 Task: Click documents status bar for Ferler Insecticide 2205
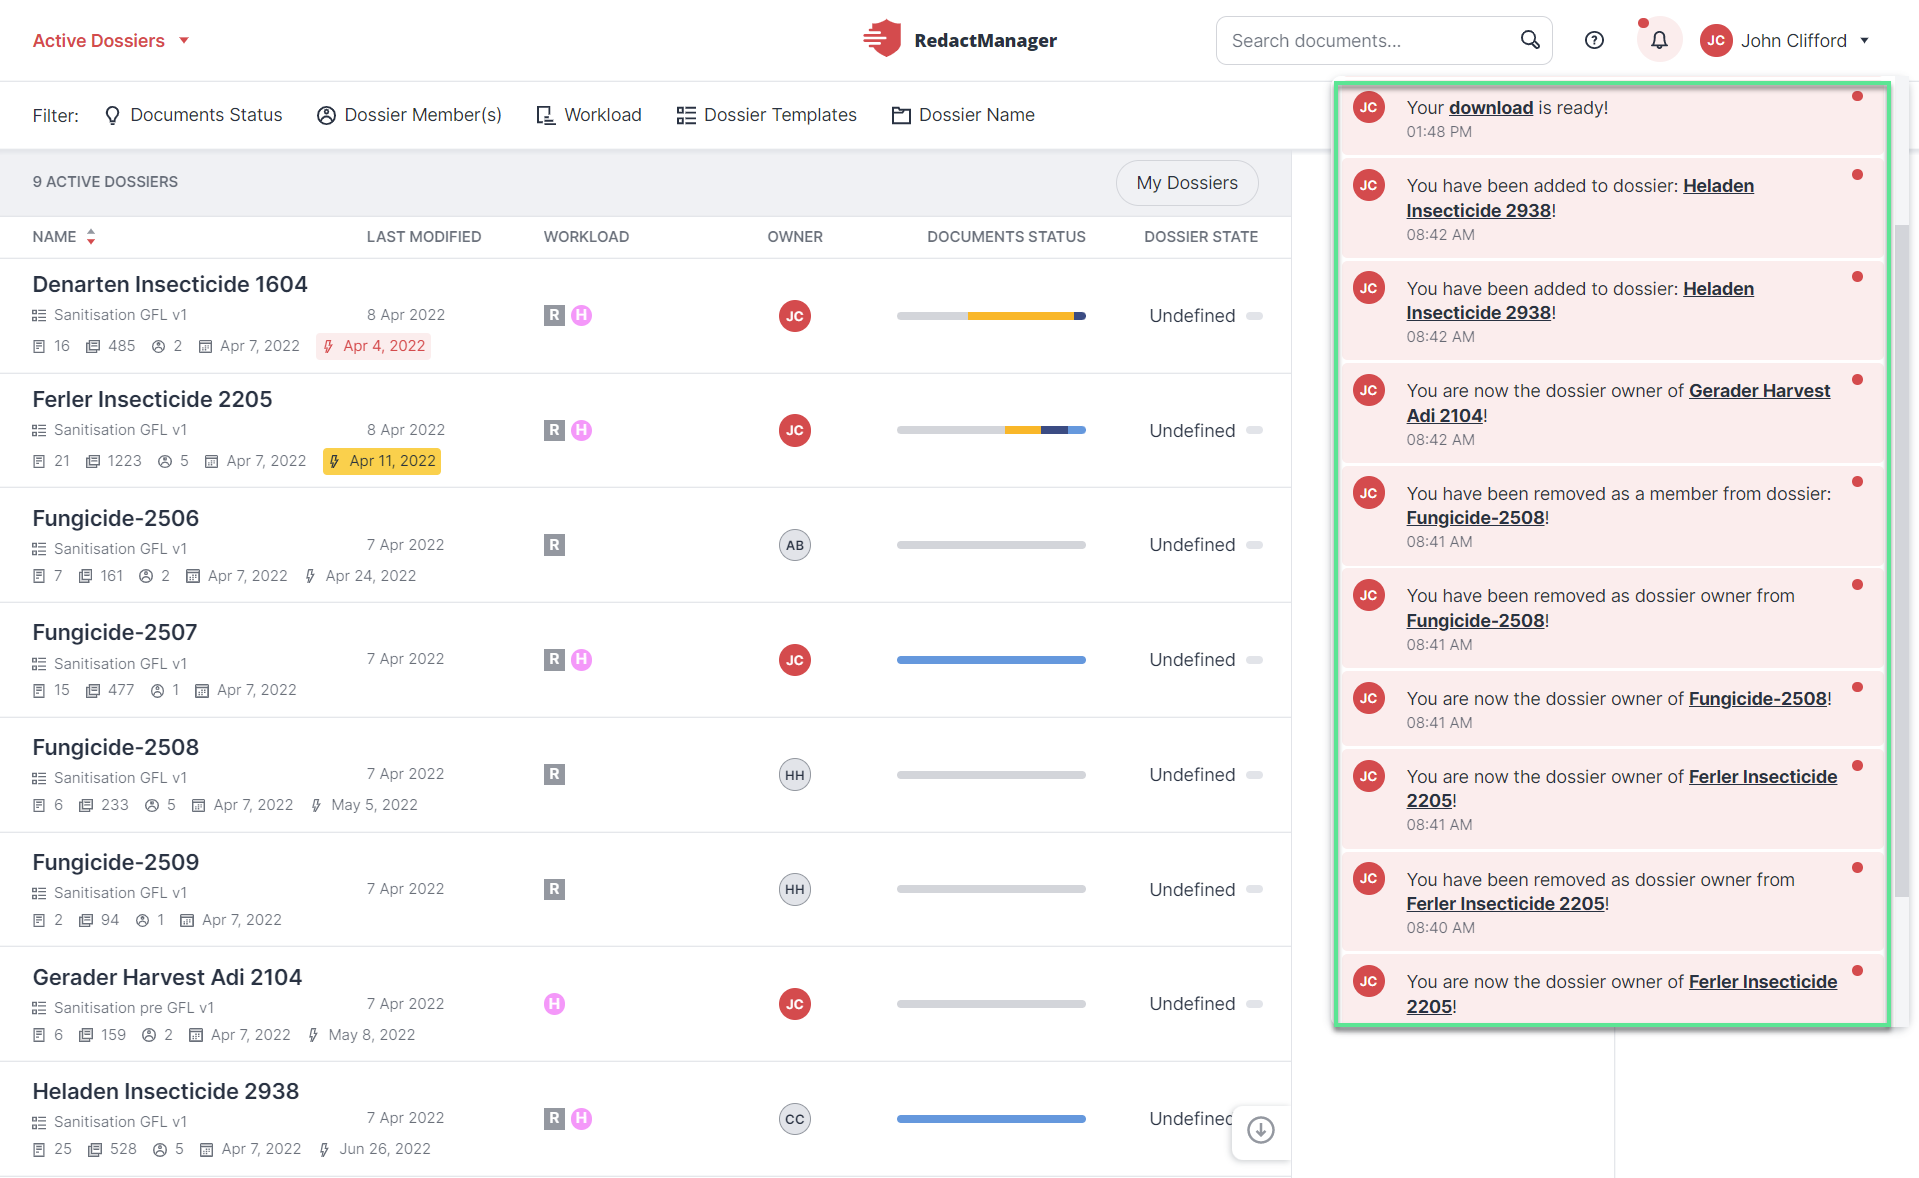(x=991, y=430)
